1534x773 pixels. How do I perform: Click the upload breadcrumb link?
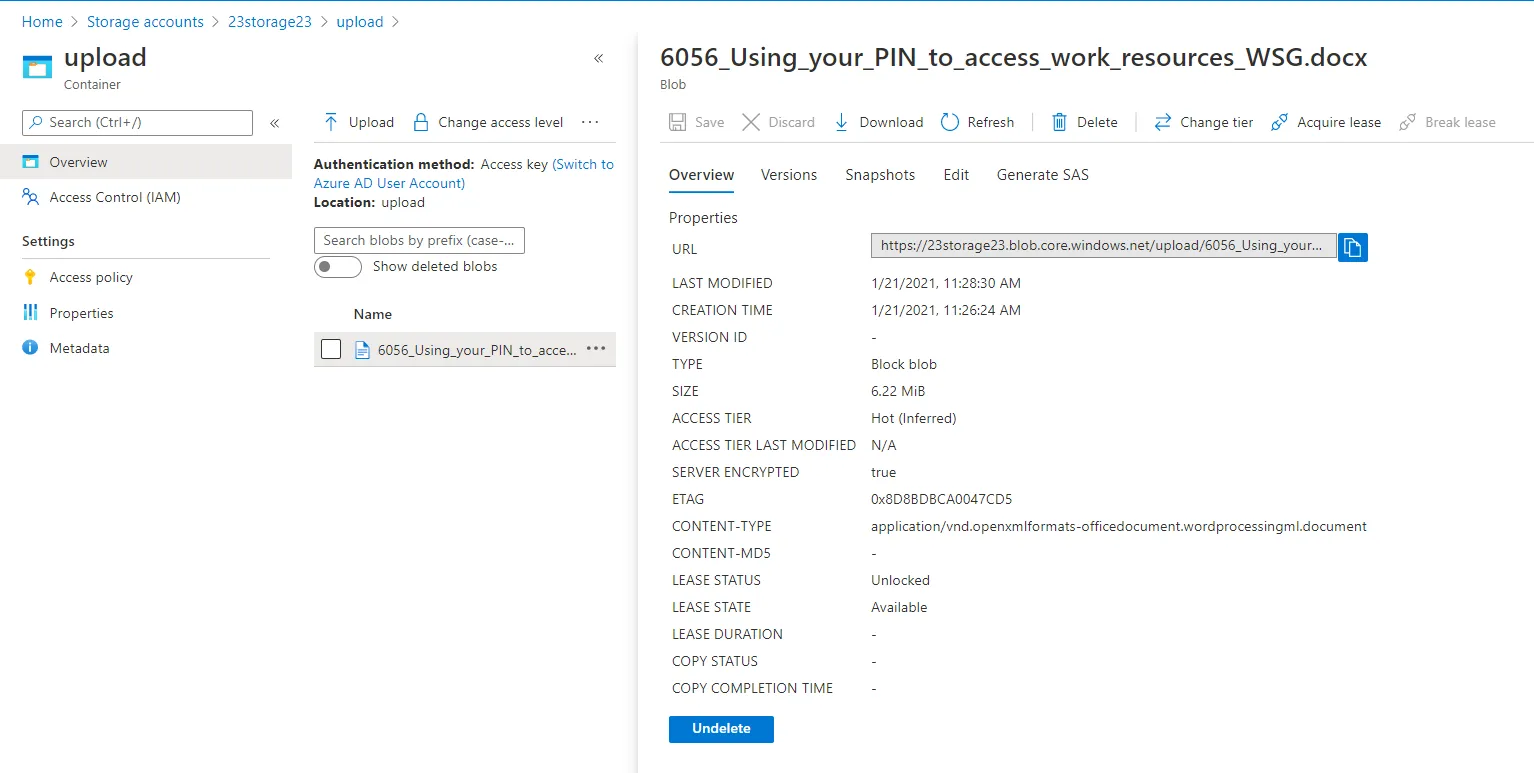pyautogui.click(x=360, y=22)
